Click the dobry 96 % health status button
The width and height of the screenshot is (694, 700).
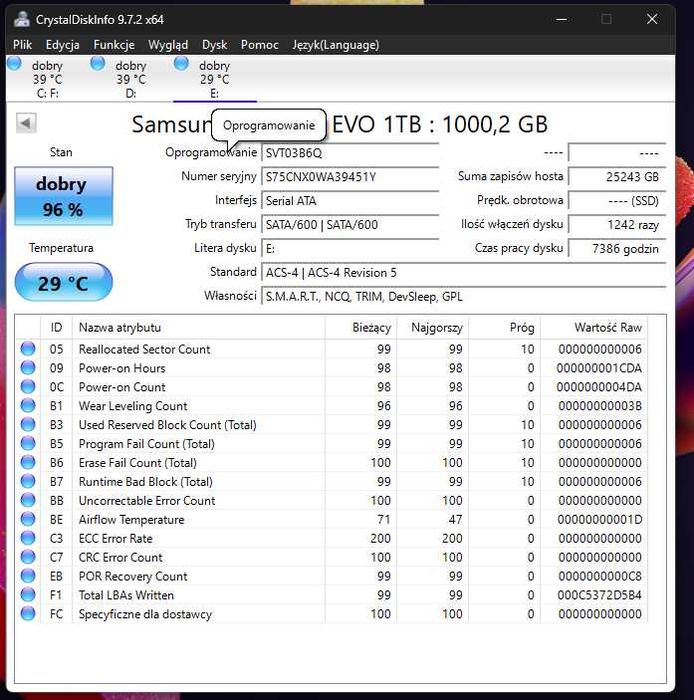(63, 196)
